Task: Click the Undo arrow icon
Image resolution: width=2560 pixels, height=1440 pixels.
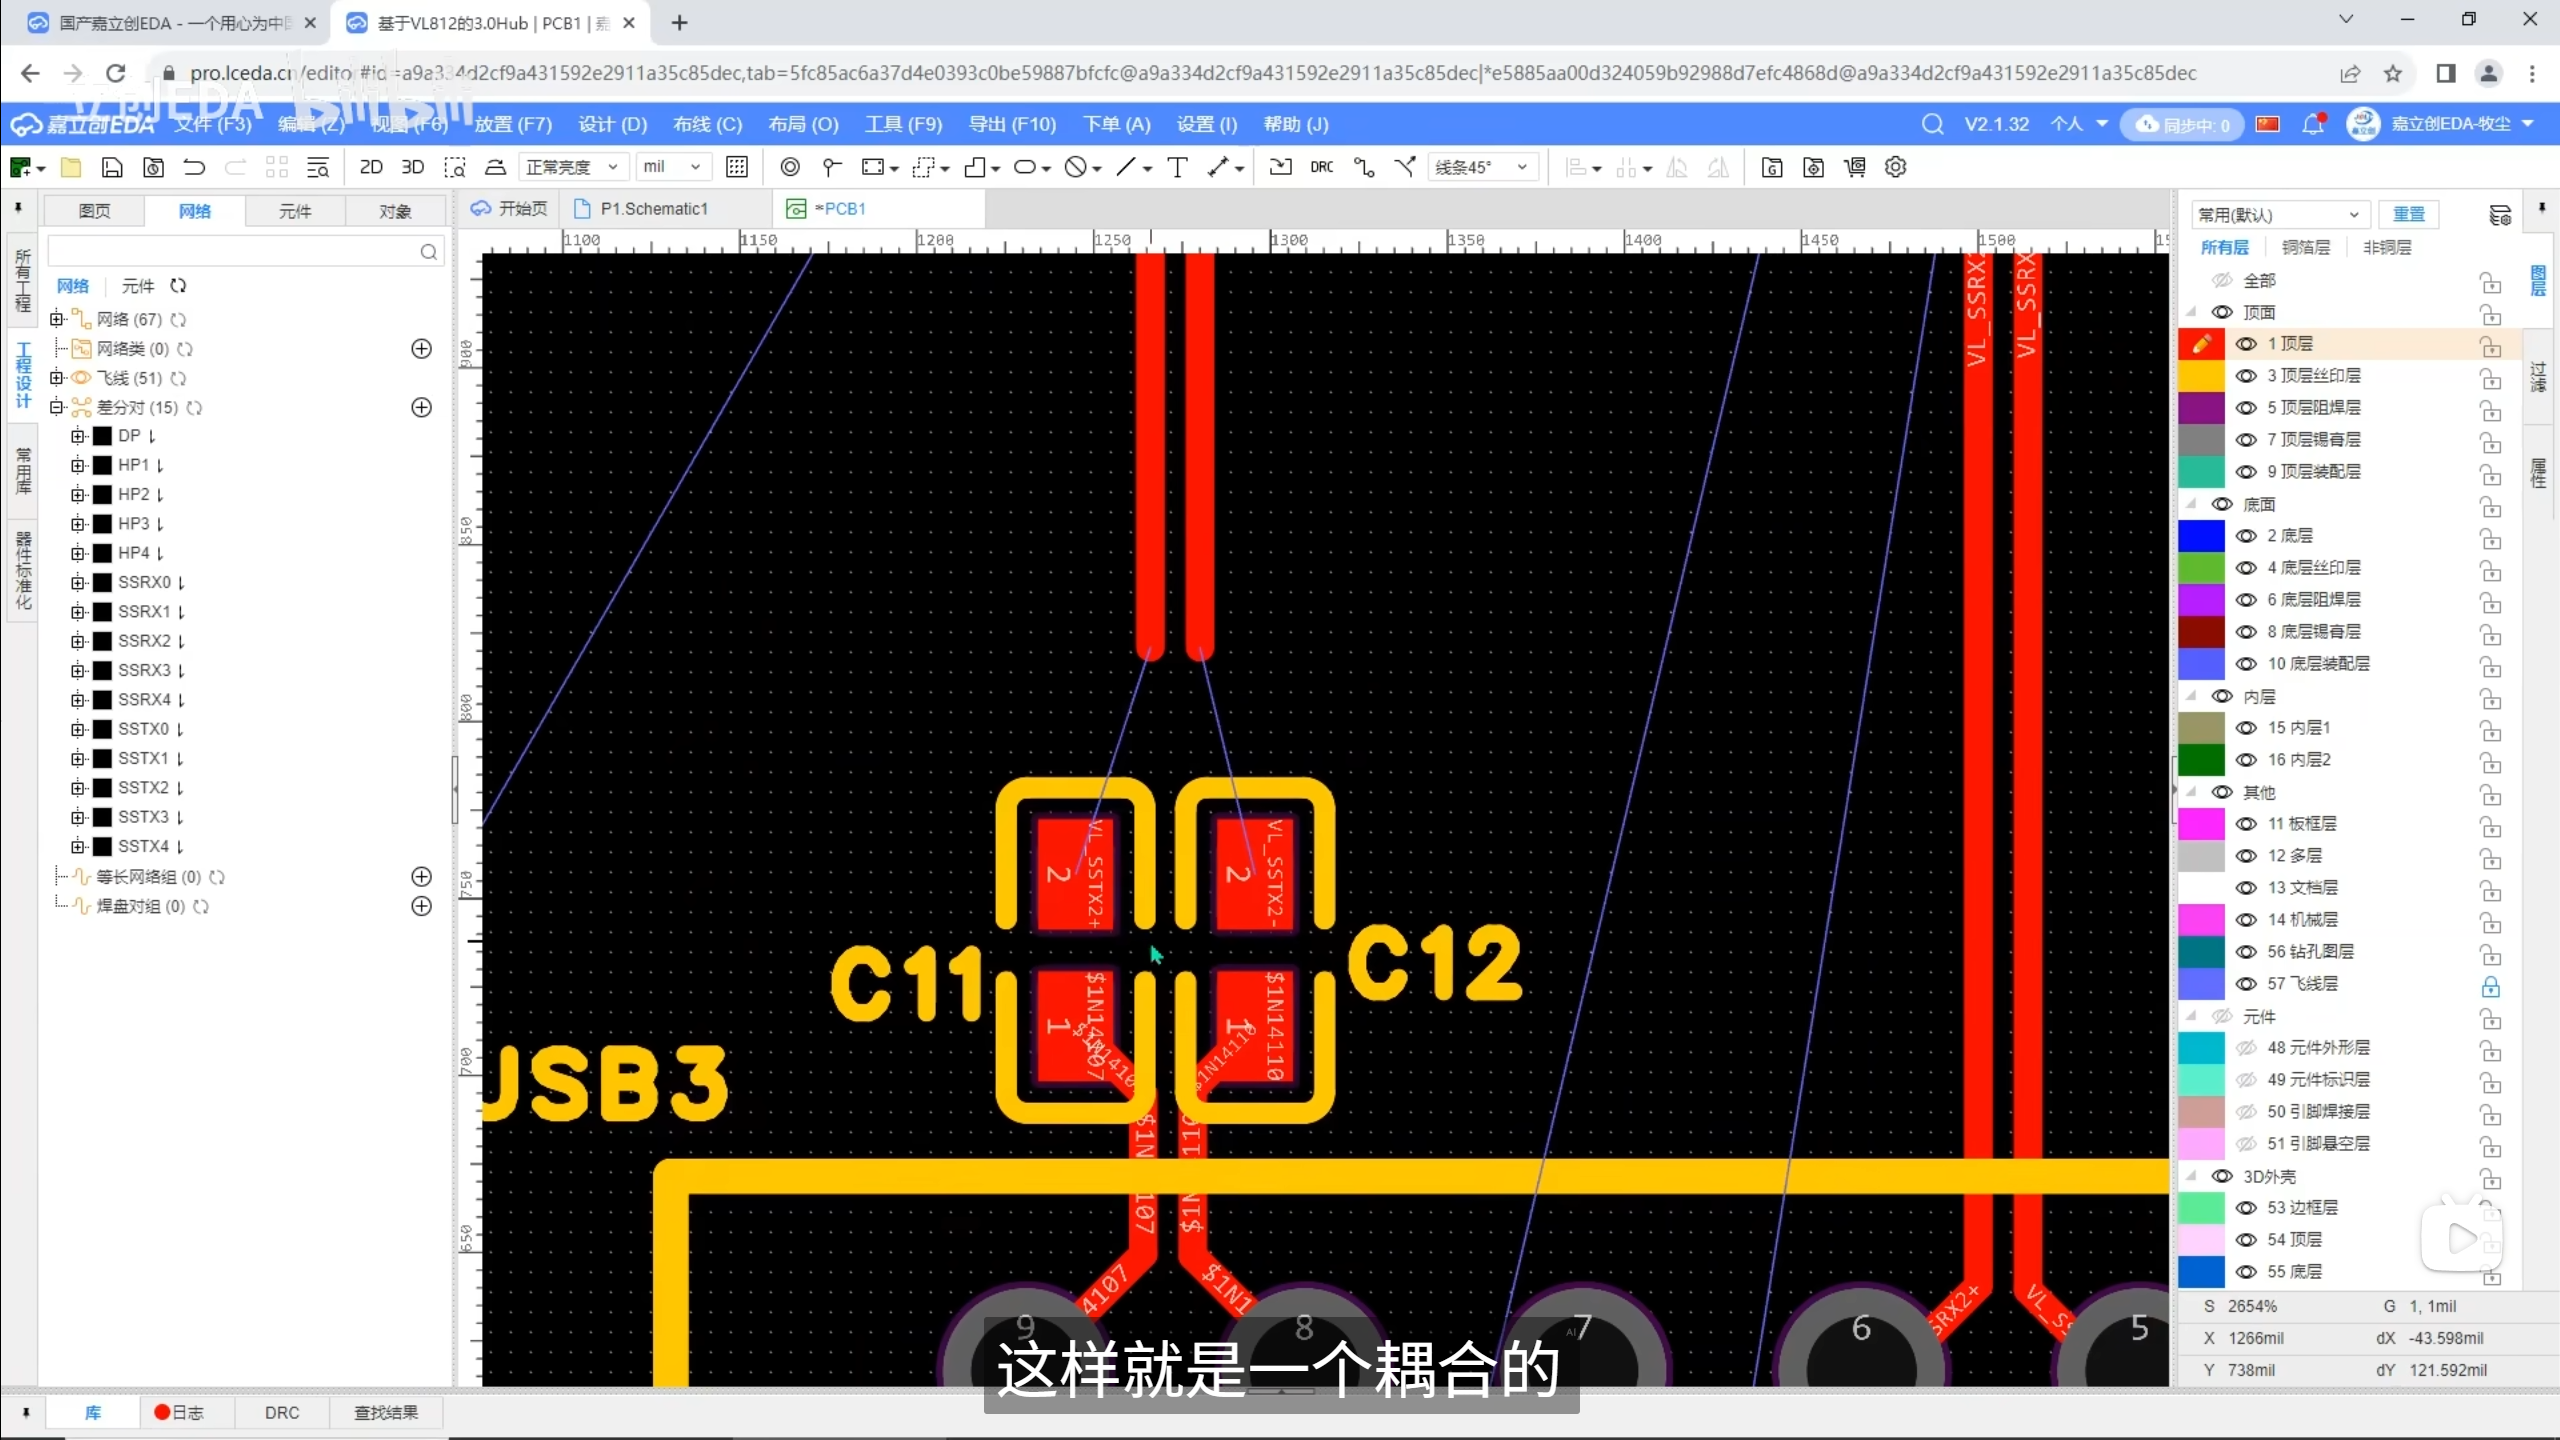Action: (194, 167)
